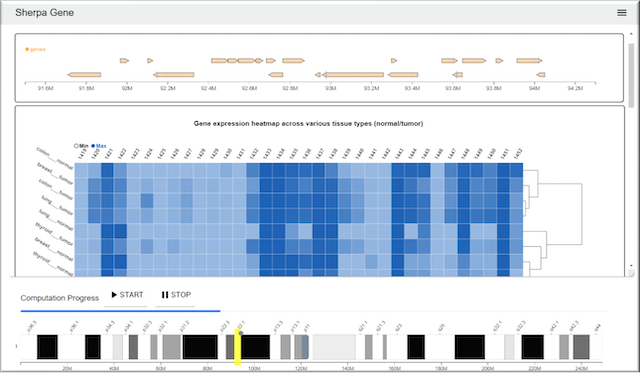Select the small forward gene arrow near 93.3M

click(x=394, y=61)
